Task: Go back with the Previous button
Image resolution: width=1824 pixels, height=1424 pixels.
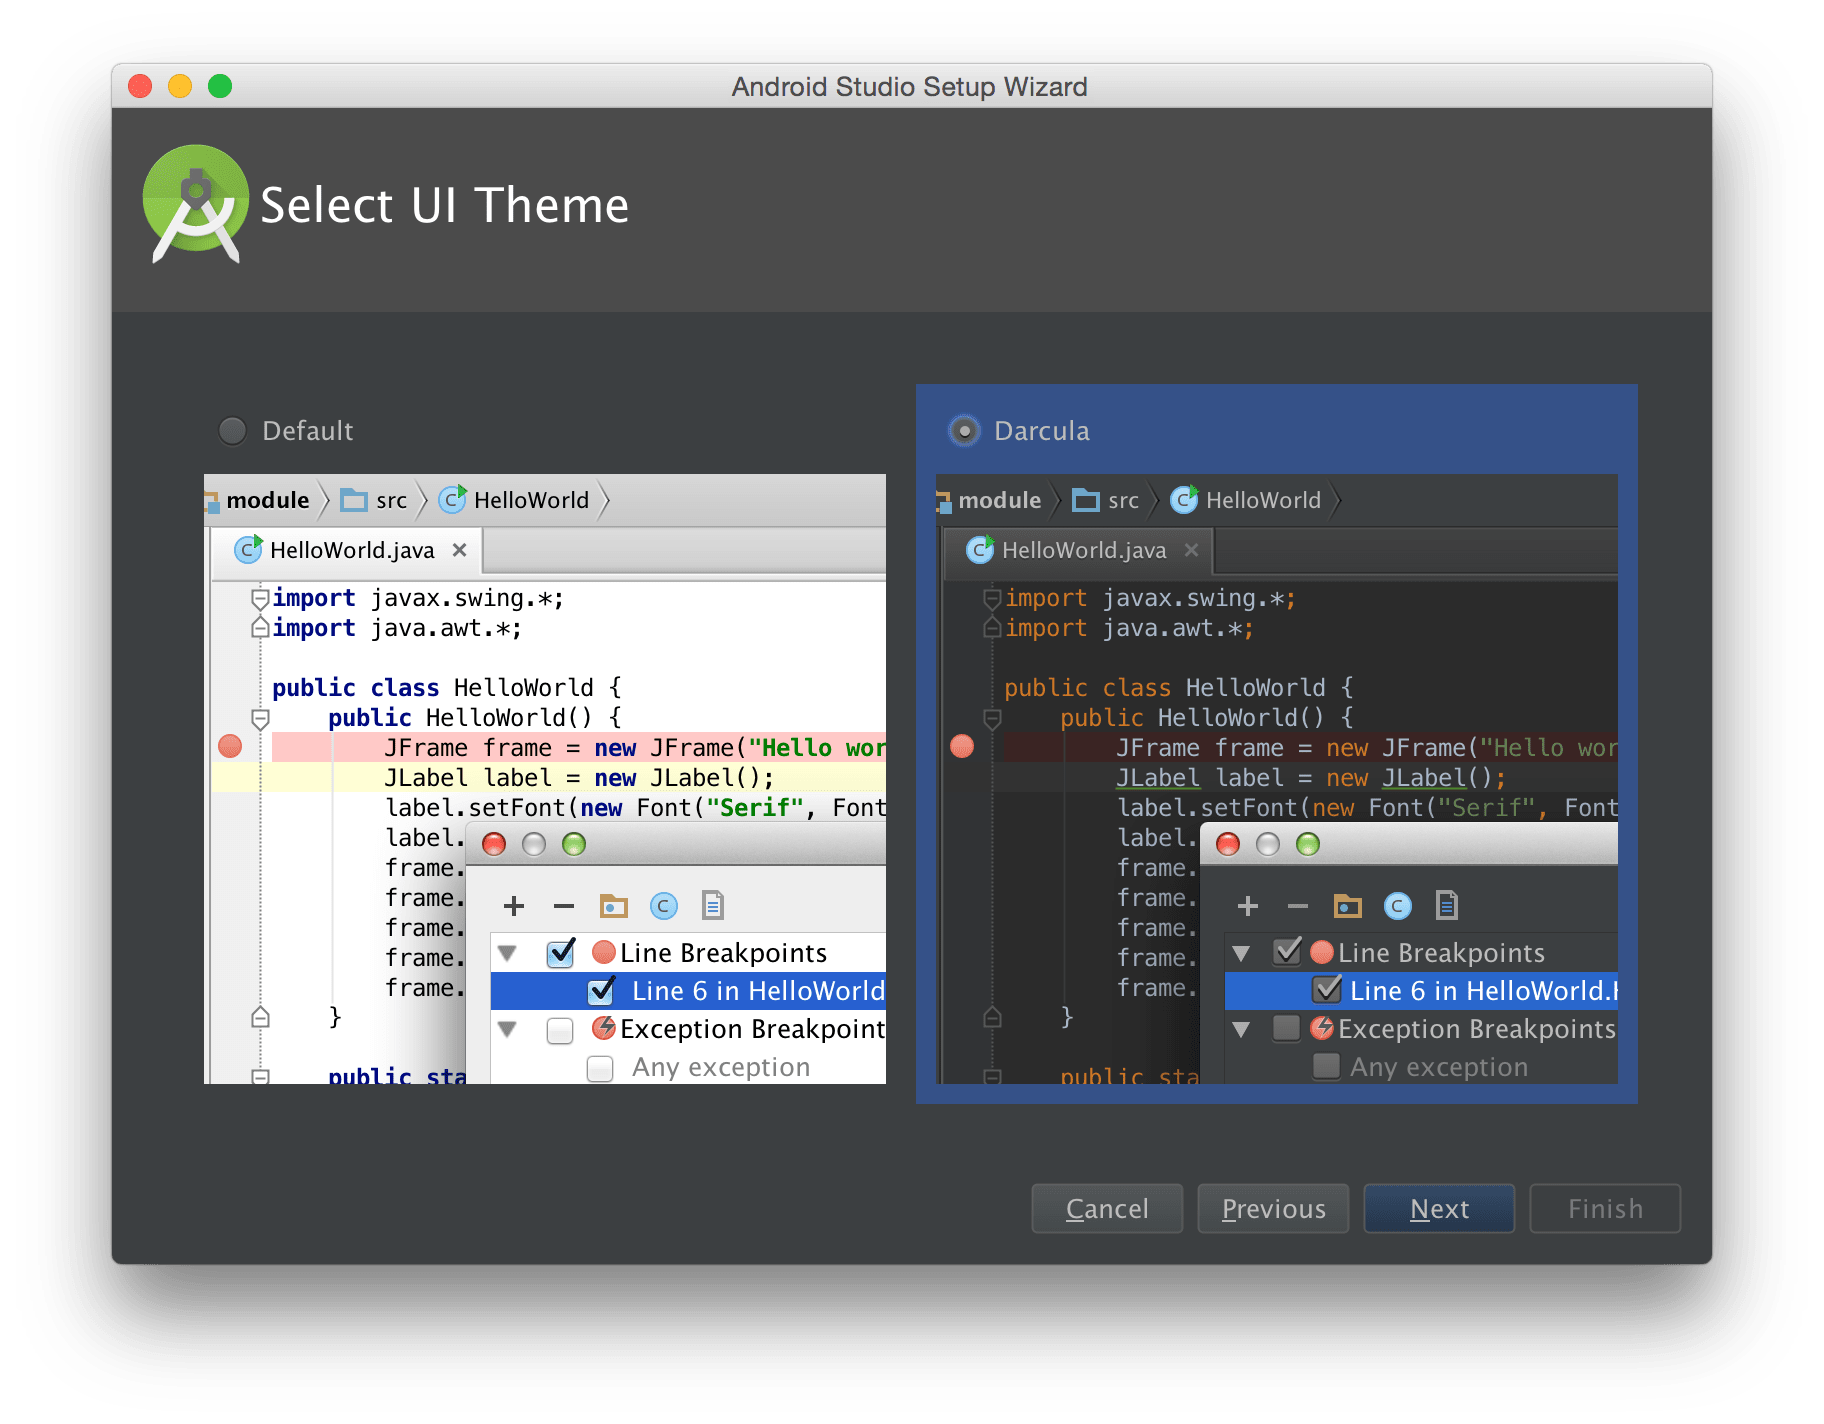Action: [x=1273, y=1209]
